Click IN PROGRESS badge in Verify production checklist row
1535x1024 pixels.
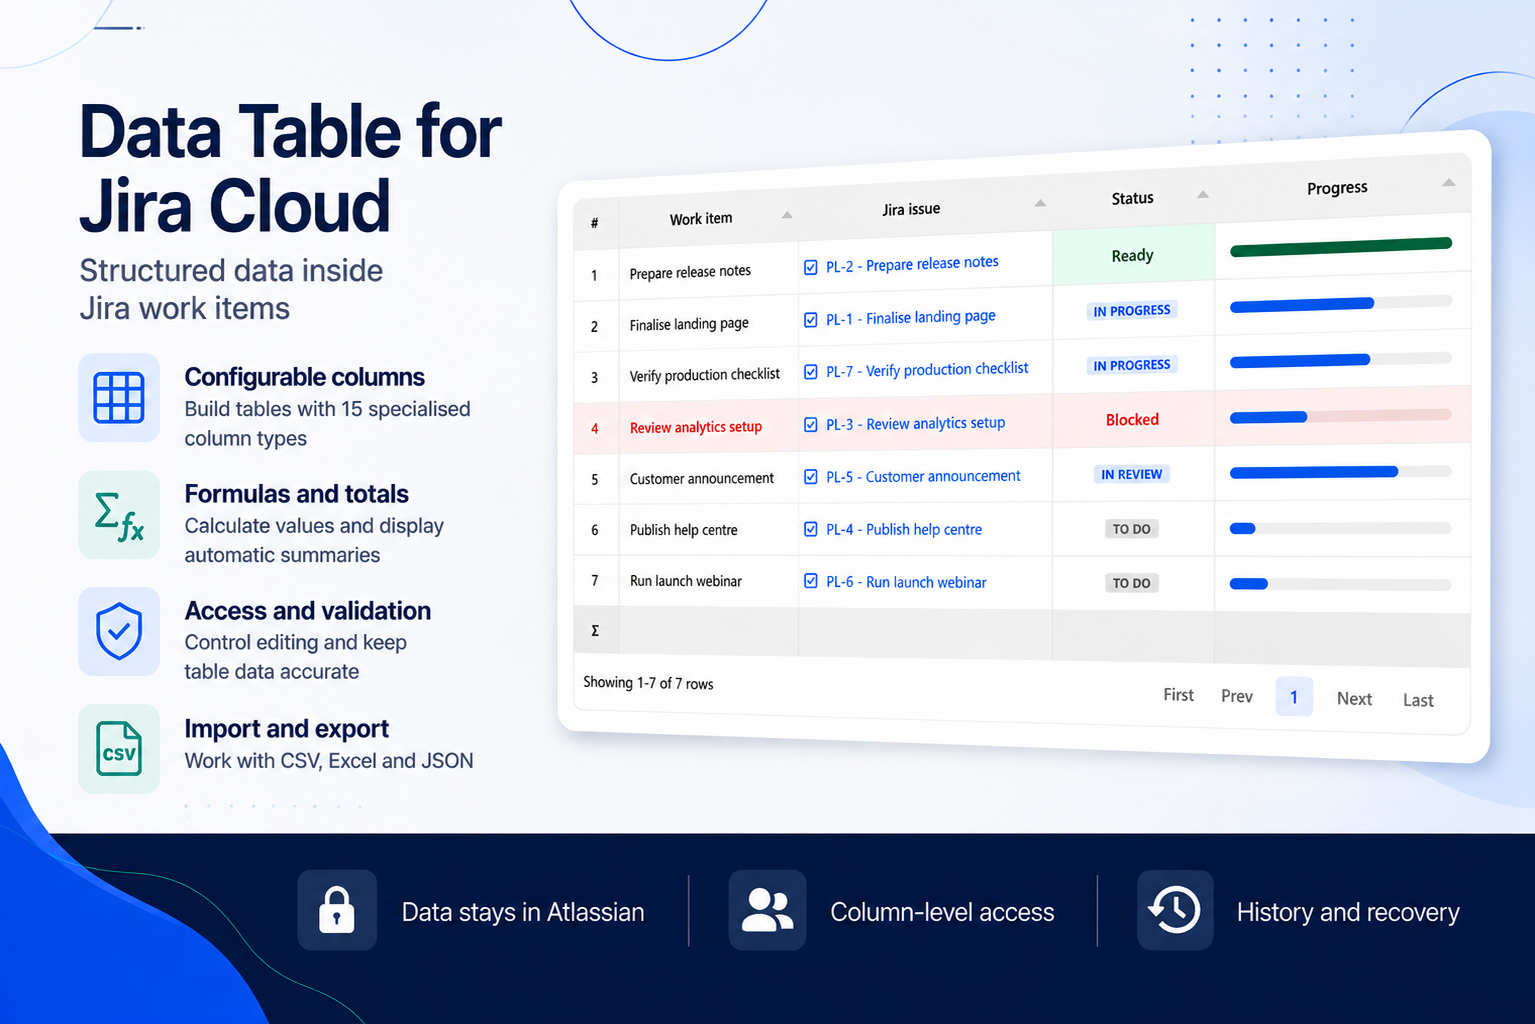pyautogui.click(x=1132, y=365)
